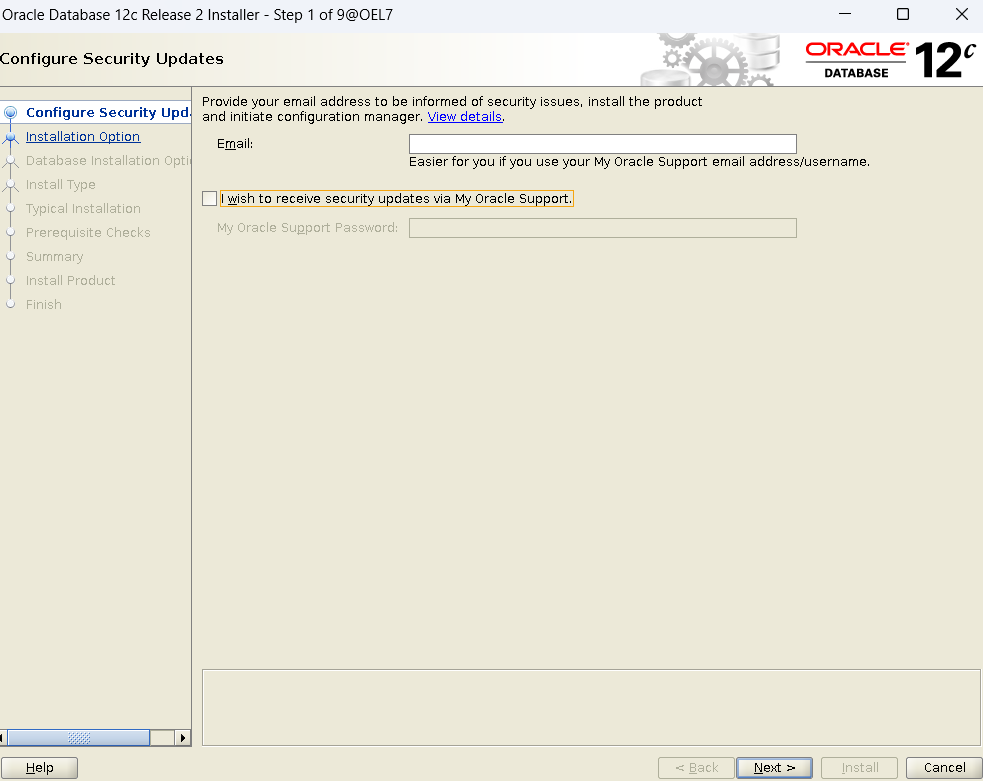
Task: Enable receiving security updates via My Oracle Support
Action: (x=209, y=199)
